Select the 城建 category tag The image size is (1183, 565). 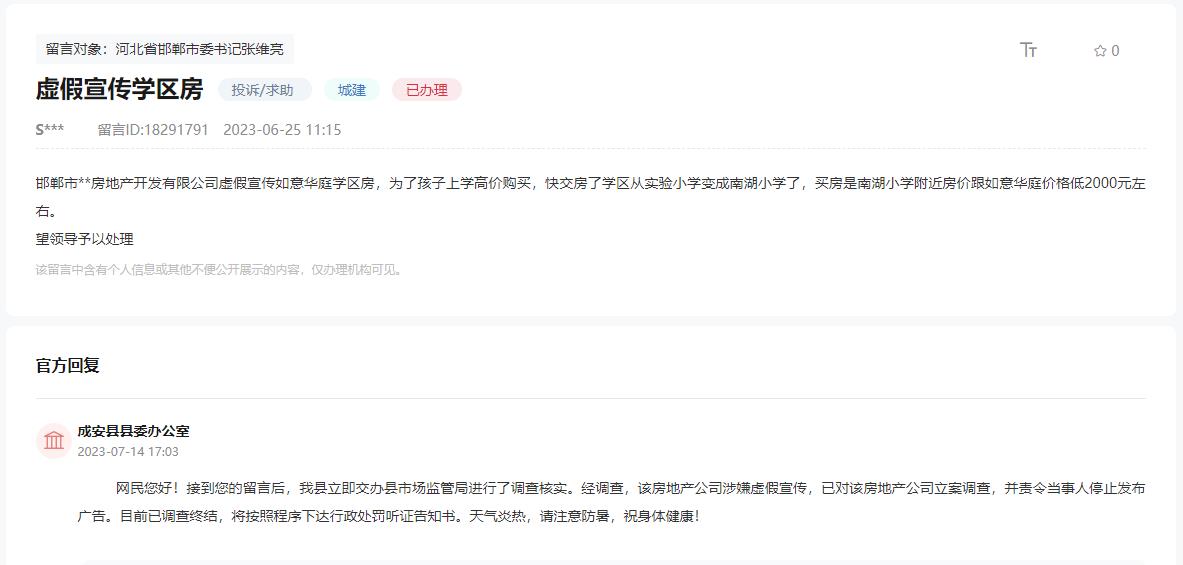click(352, 90)
